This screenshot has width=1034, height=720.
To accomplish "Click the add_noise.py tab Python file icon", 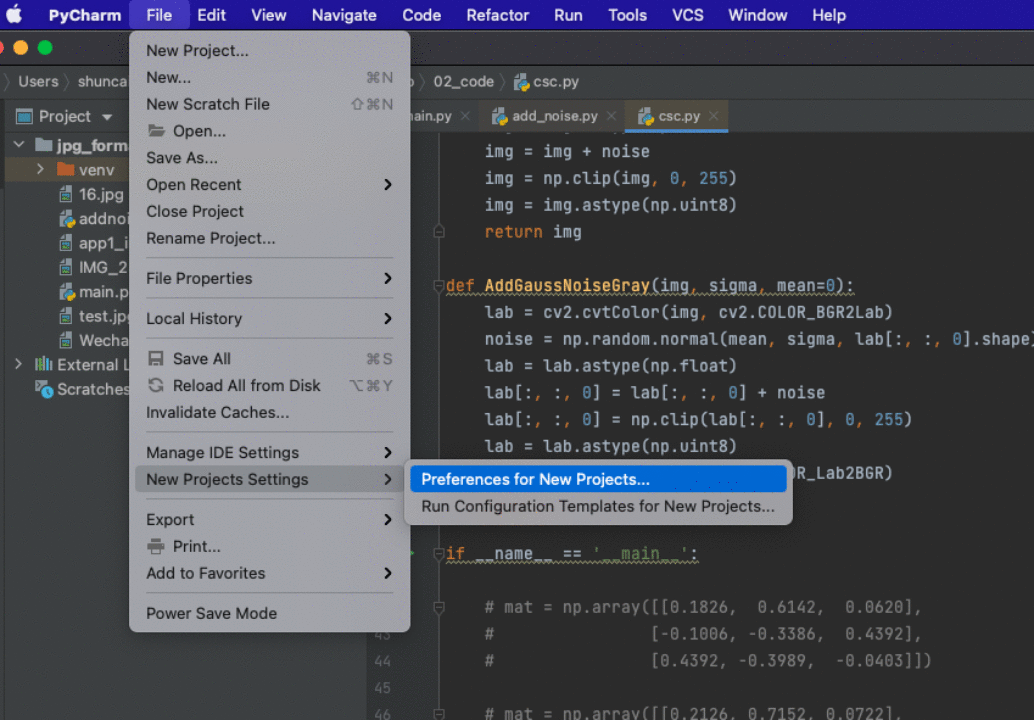I will (499, 117).
